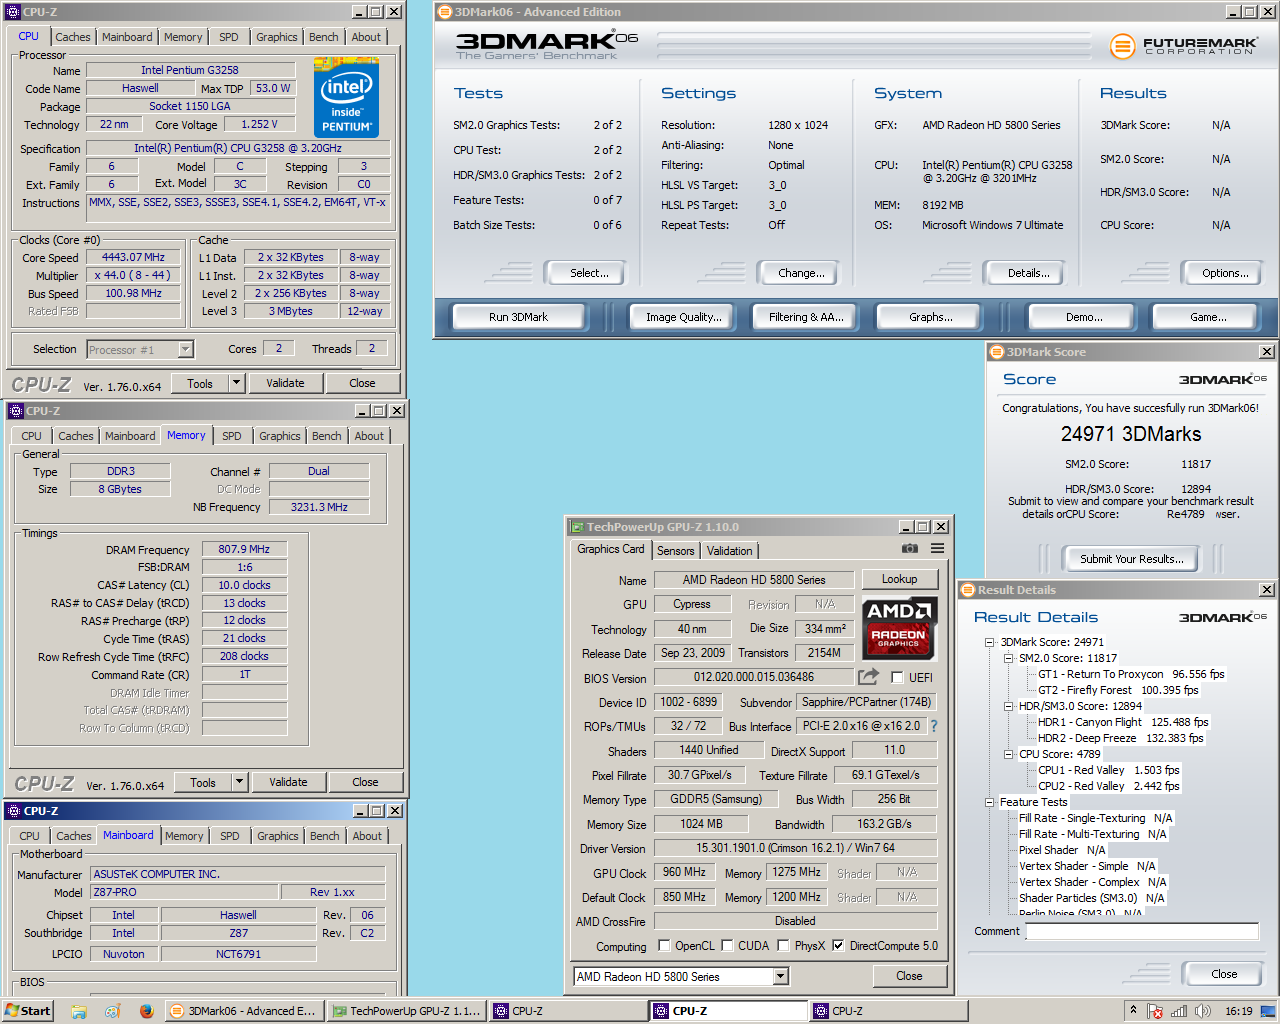
Task: Click the GPU-Z screenshot camera icon
Action: (x=909, y=549)
